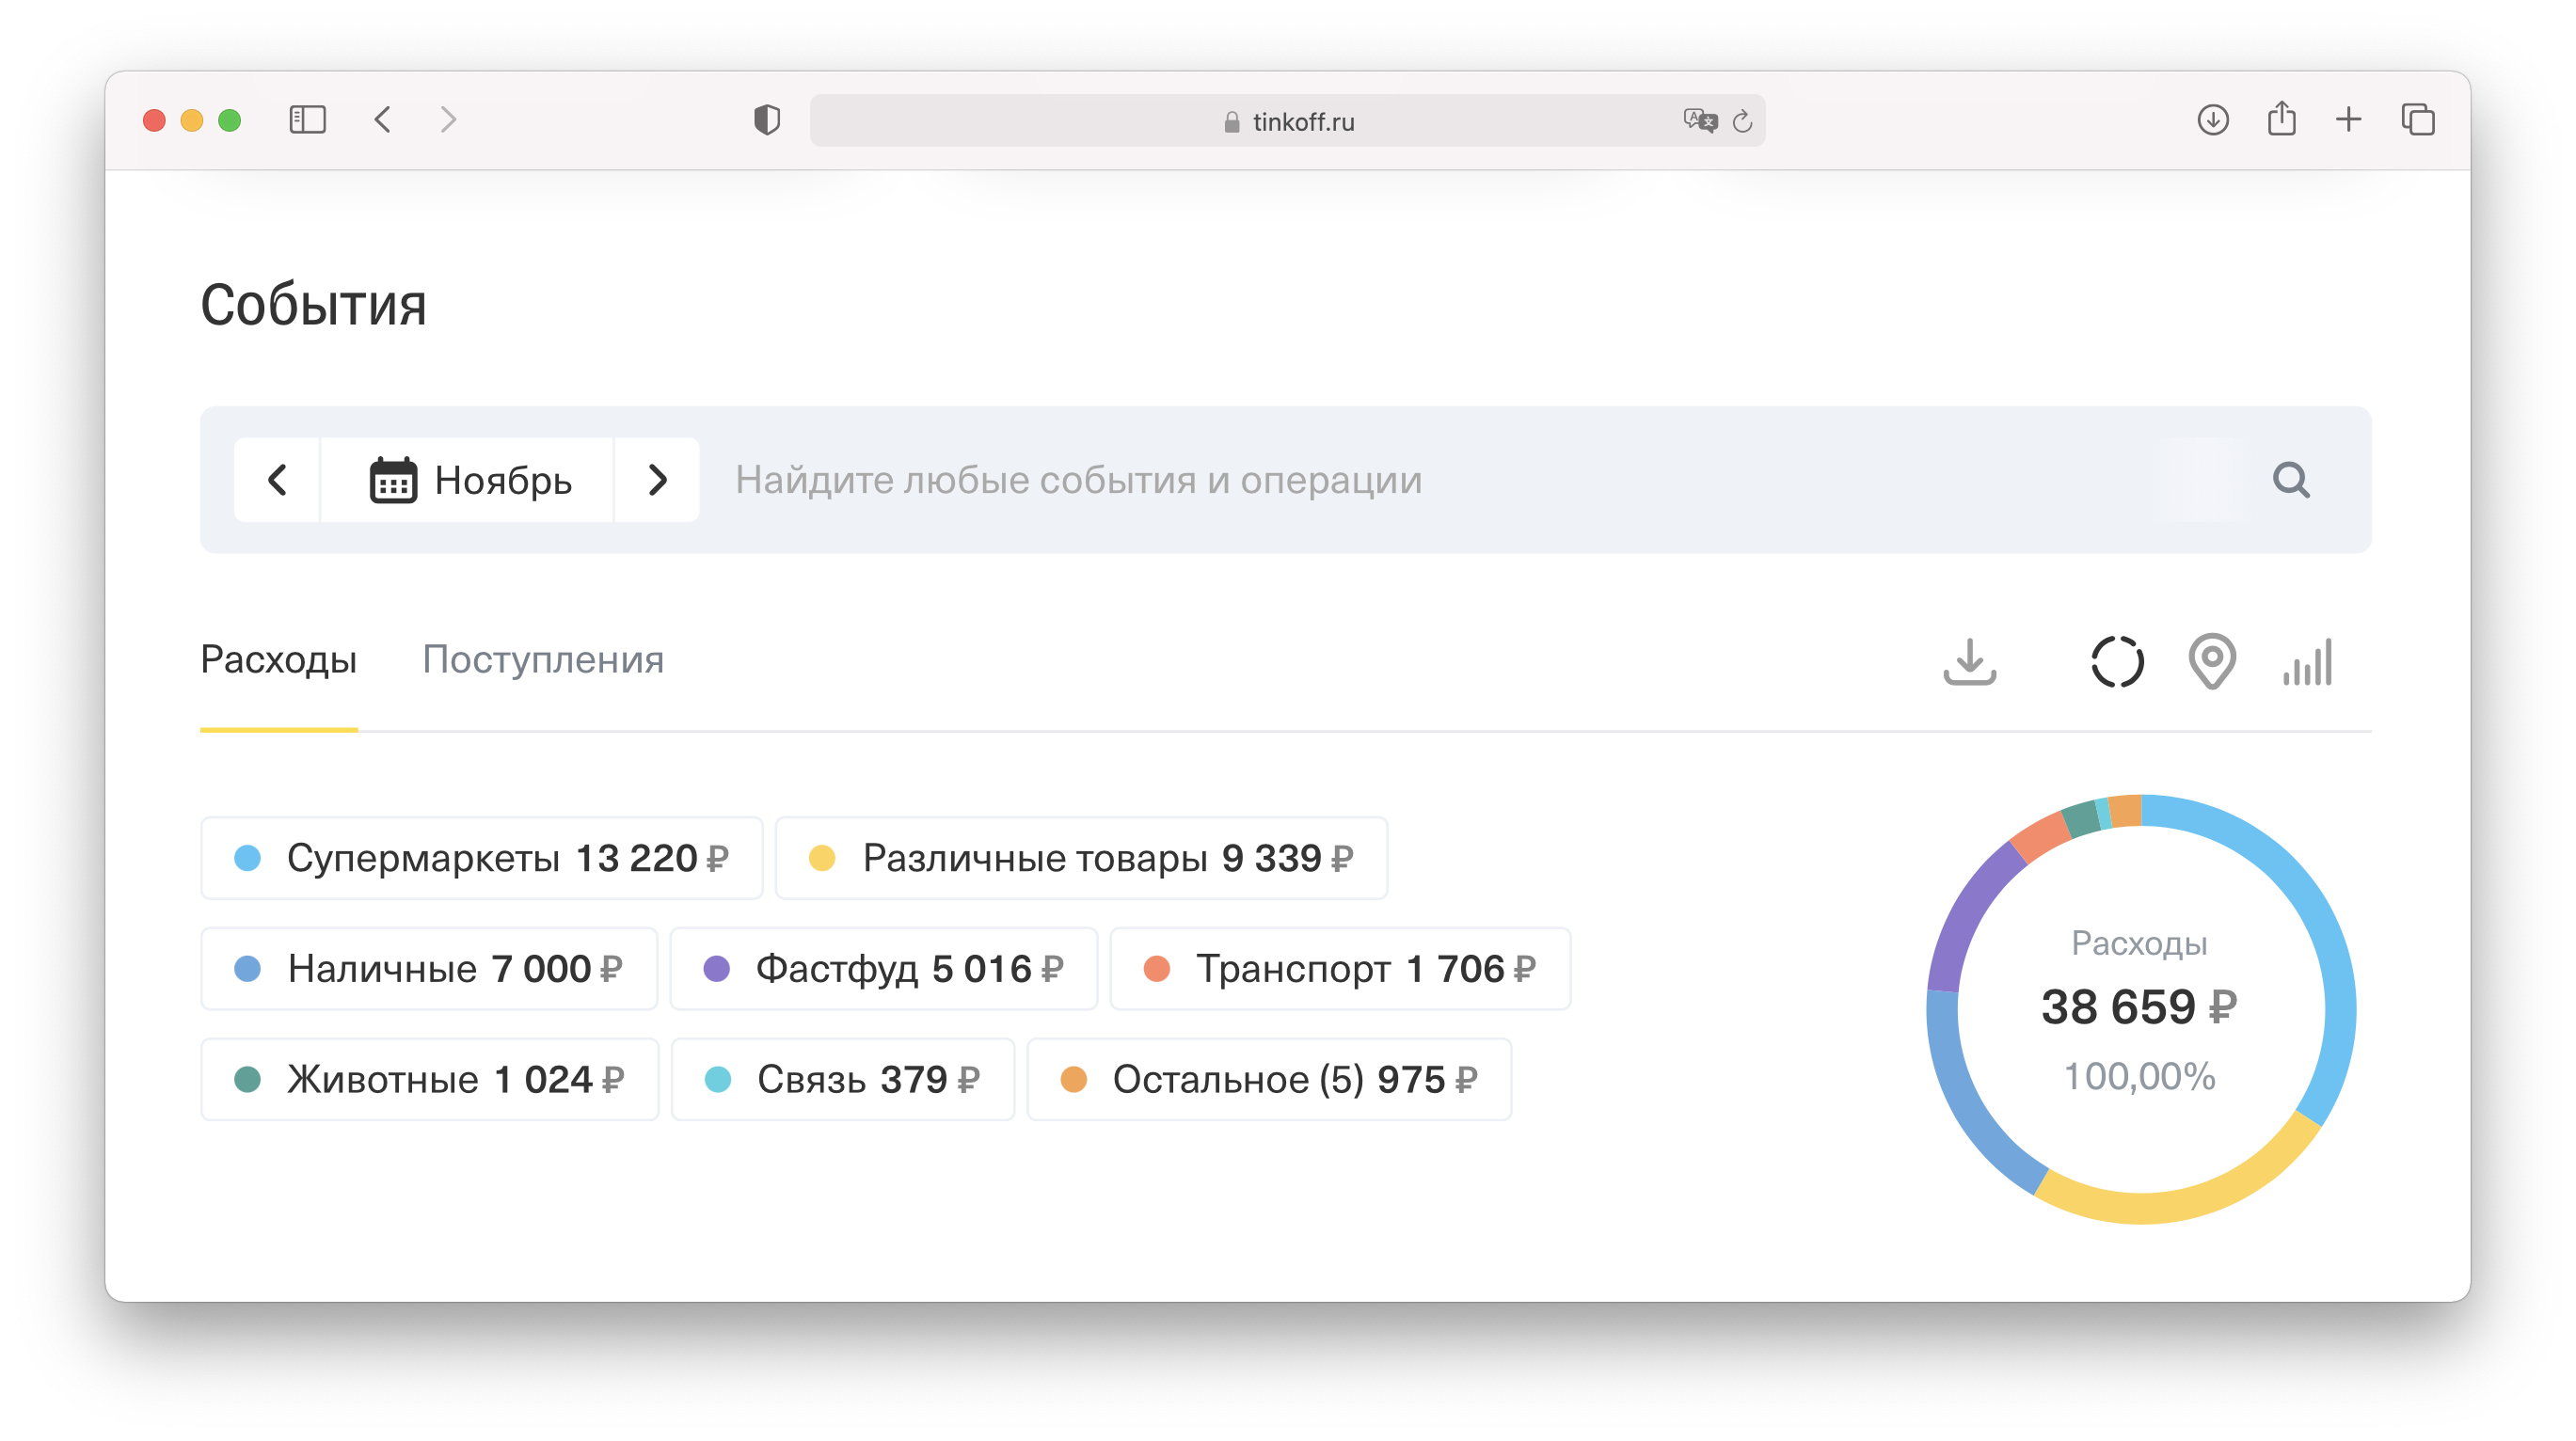2576x1441 pixels.
Task: Switch to the previous month
Action: [x=277, y=480]
